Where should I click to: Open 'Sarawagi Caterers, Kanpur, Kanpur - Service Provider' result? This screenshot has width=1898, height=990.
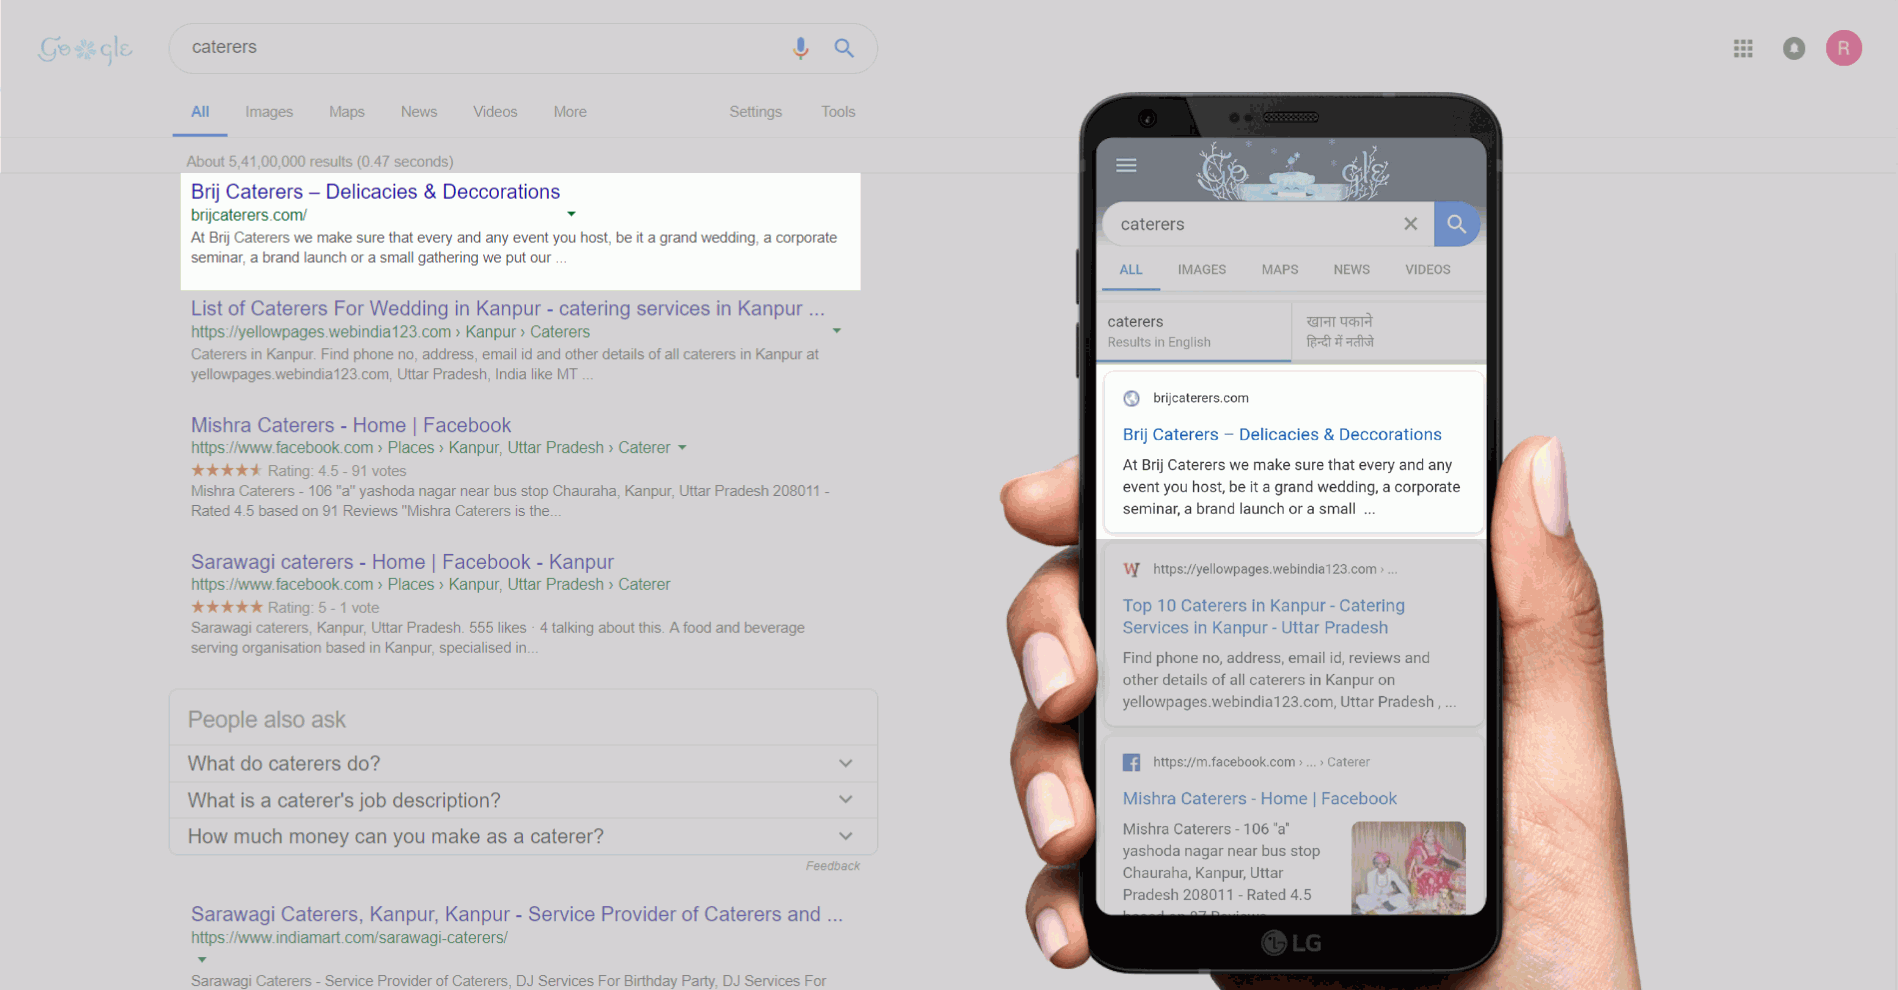(x=517, y=915)
